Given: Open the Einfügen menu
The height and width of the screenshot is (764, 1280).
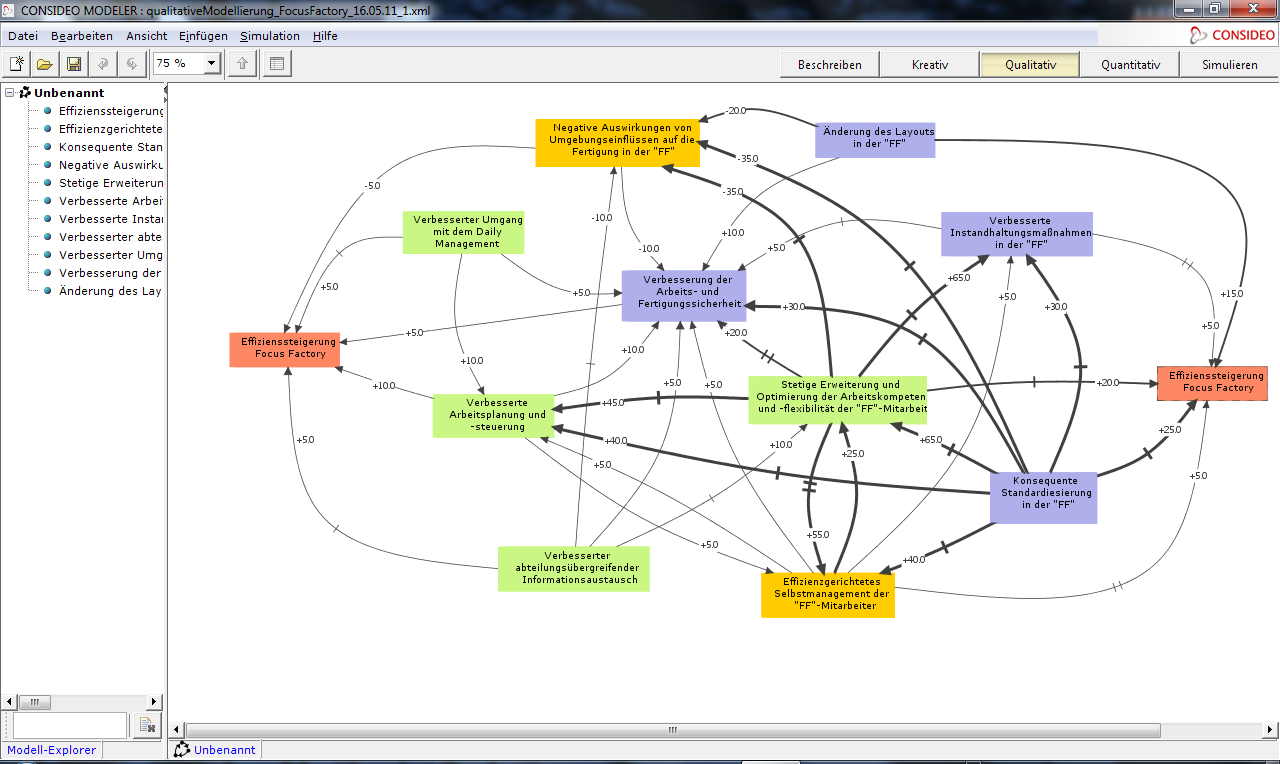Looking at the screenshot, I should [203, 36].
